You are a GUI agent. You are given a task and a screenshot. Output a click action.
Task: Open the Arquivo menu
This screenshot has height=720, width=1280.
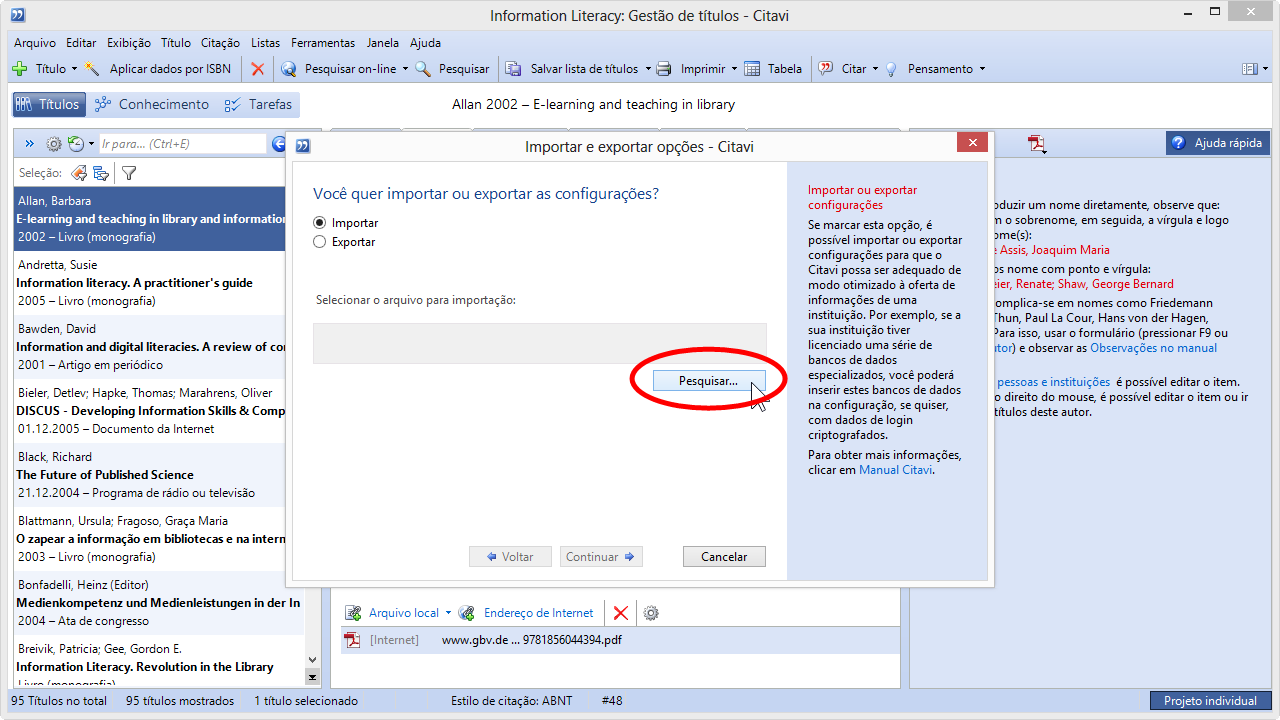pos(35,43)
